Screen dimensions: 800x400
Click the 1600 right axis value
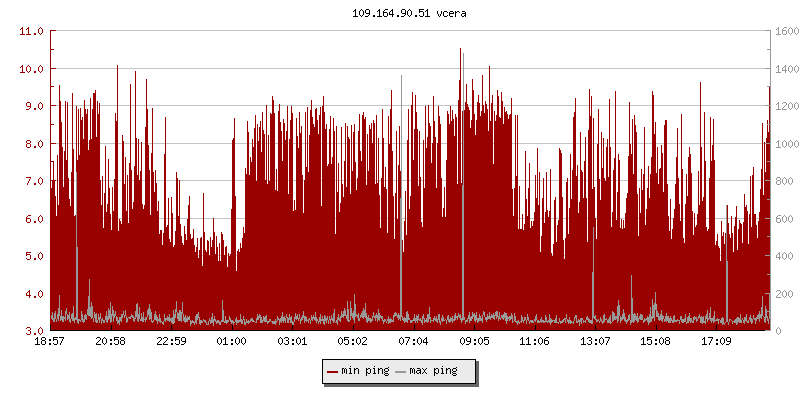(786, 31)
